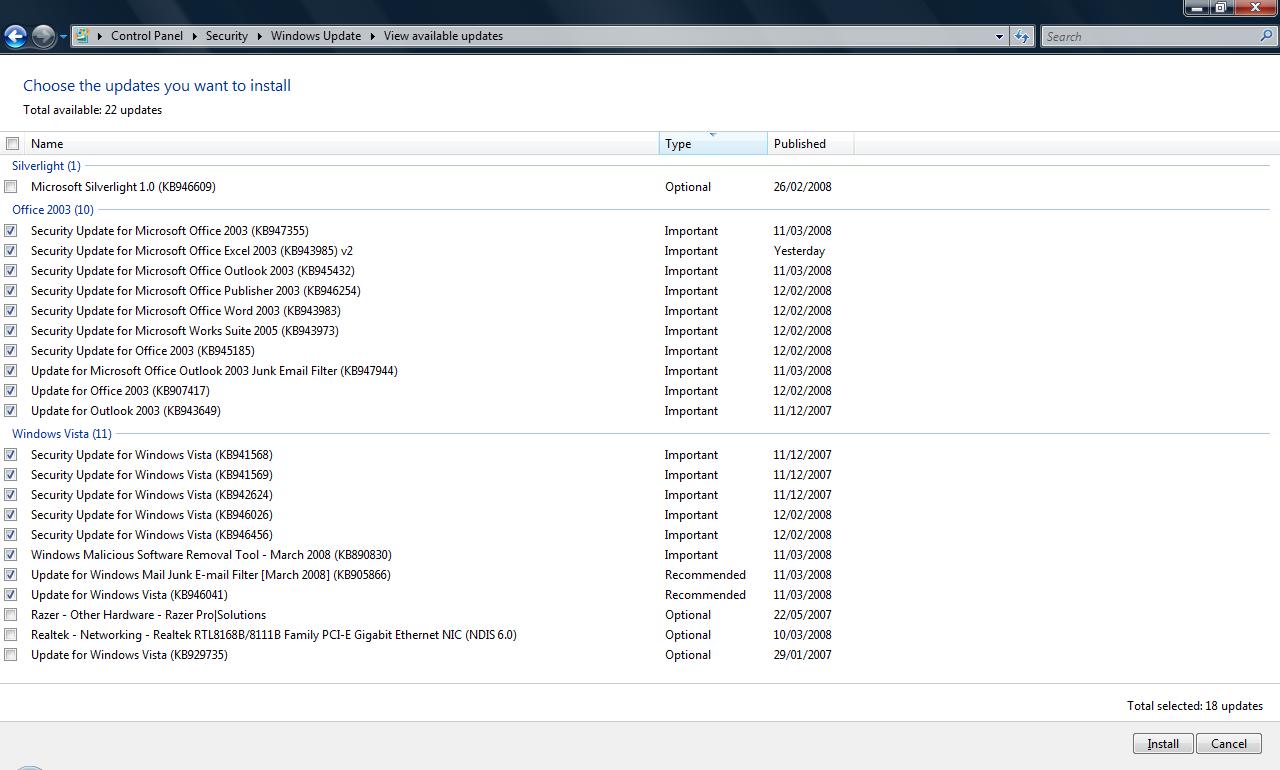Uncheck Windows Vista security update (KB941568)
Screen dimensions: 1280x770
pyautogui.click(x=11, y=455)
